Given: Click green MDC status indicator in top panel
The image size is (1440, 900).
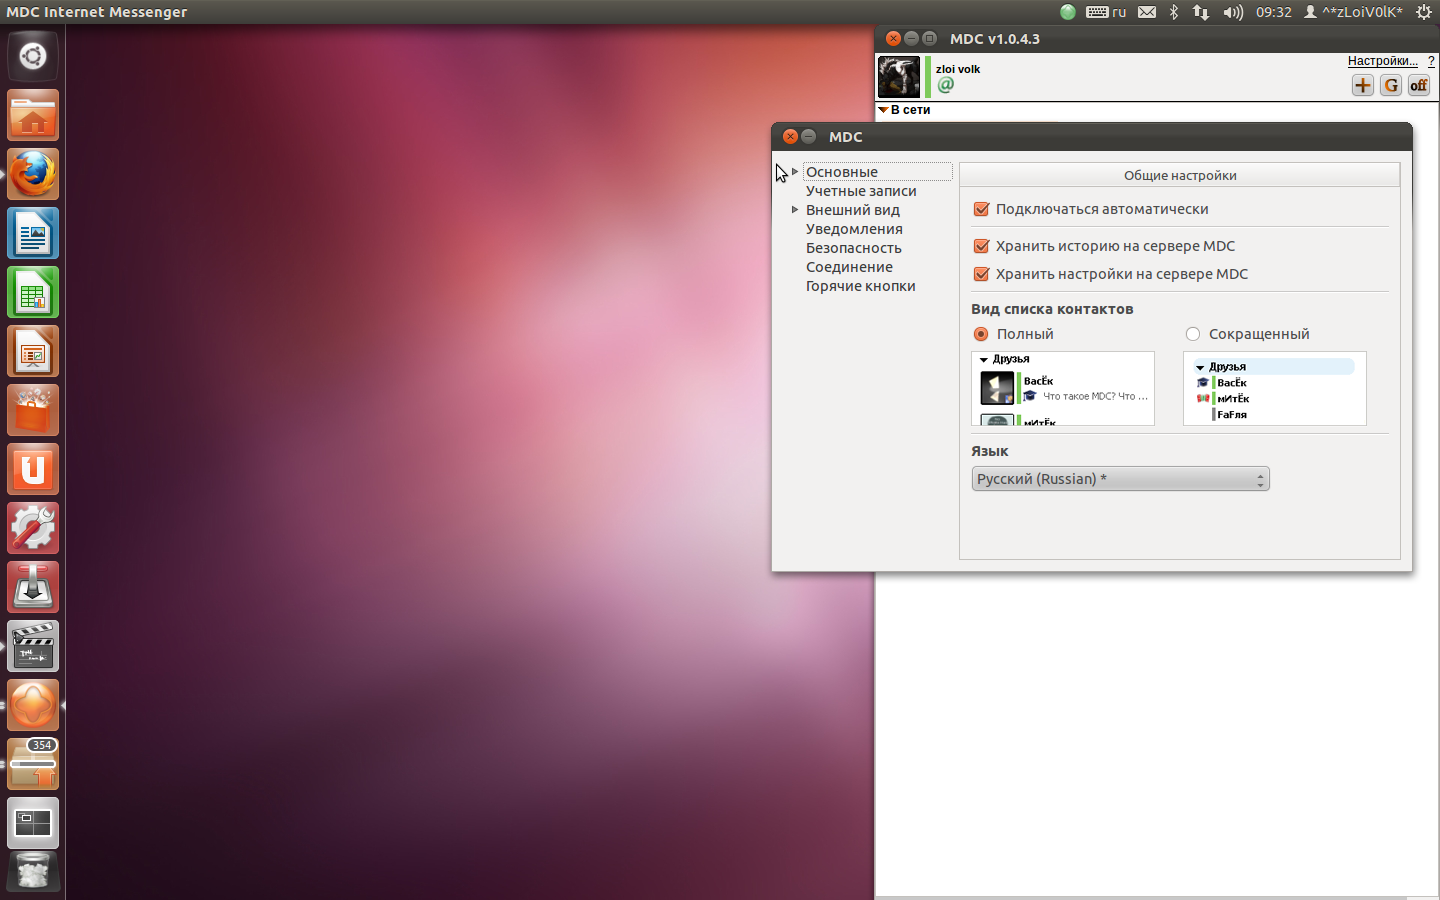Looking at the screenshot, I should click(x=1068, y=12).
